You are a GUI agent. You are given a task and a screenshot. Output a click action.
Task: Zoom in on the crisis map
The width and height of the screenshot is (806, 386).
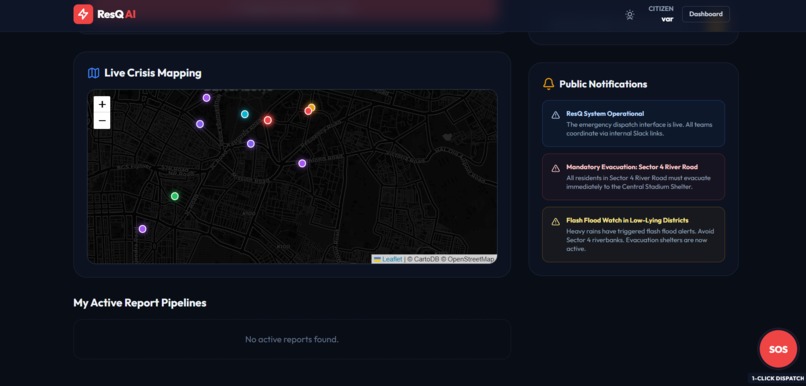click(x=102, y=104)
